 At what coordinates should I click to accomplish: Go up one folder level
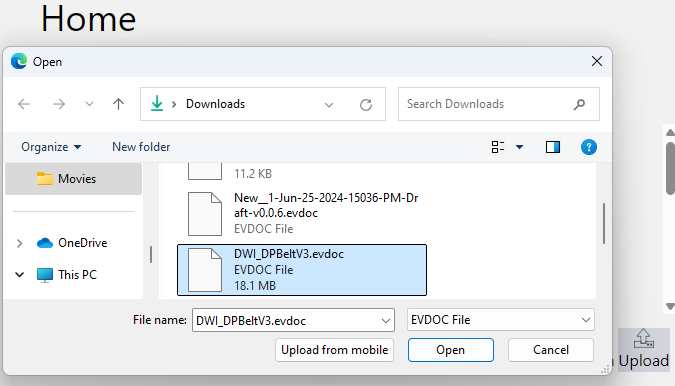pyautogui.click(x=118, y=104)
